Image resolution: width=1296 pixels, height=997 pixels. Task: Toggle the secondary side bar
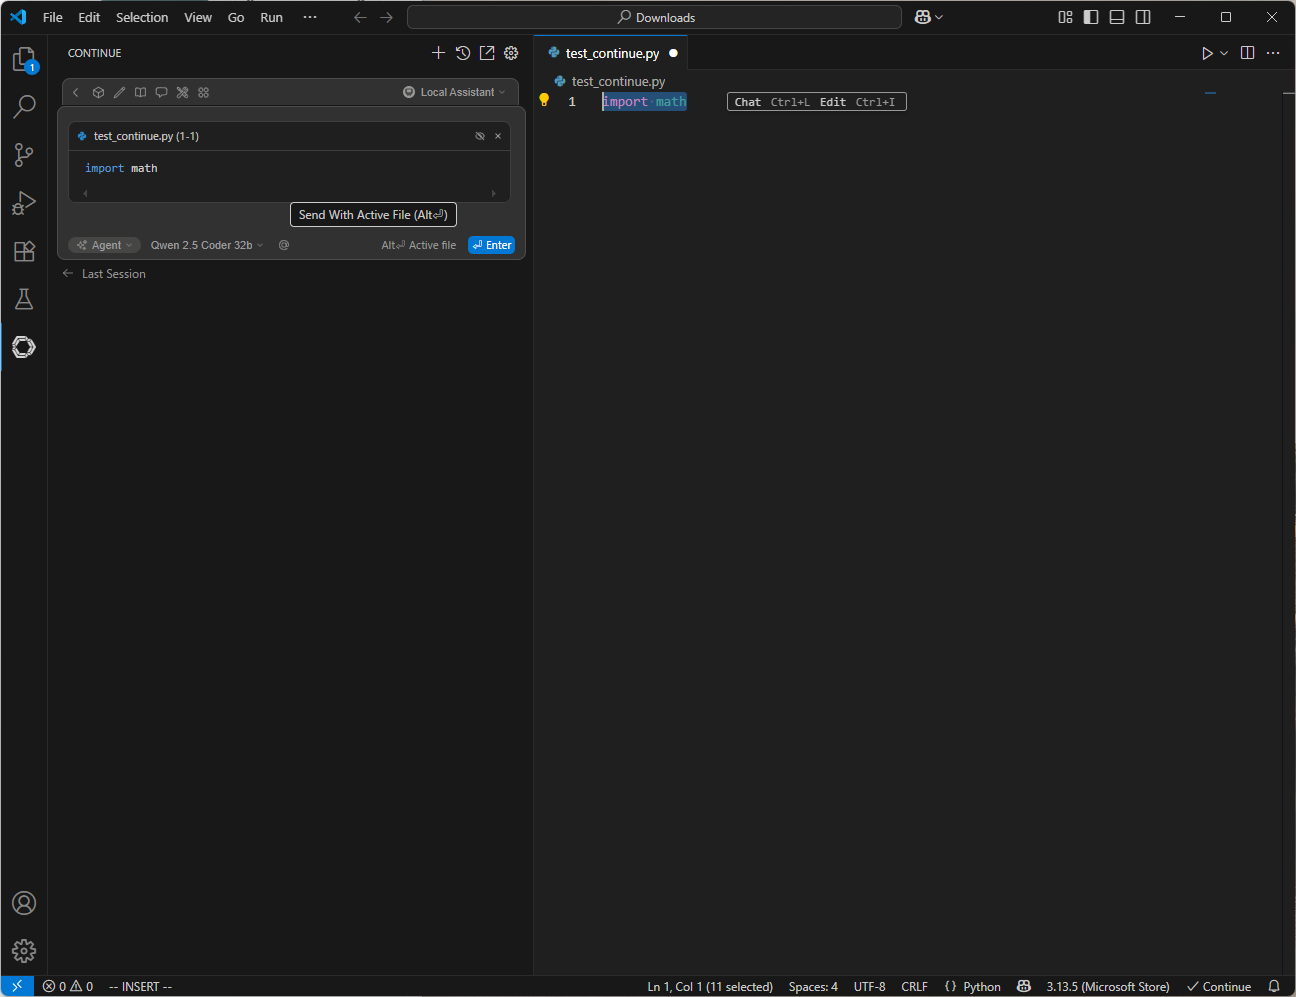click(1143, 17)
